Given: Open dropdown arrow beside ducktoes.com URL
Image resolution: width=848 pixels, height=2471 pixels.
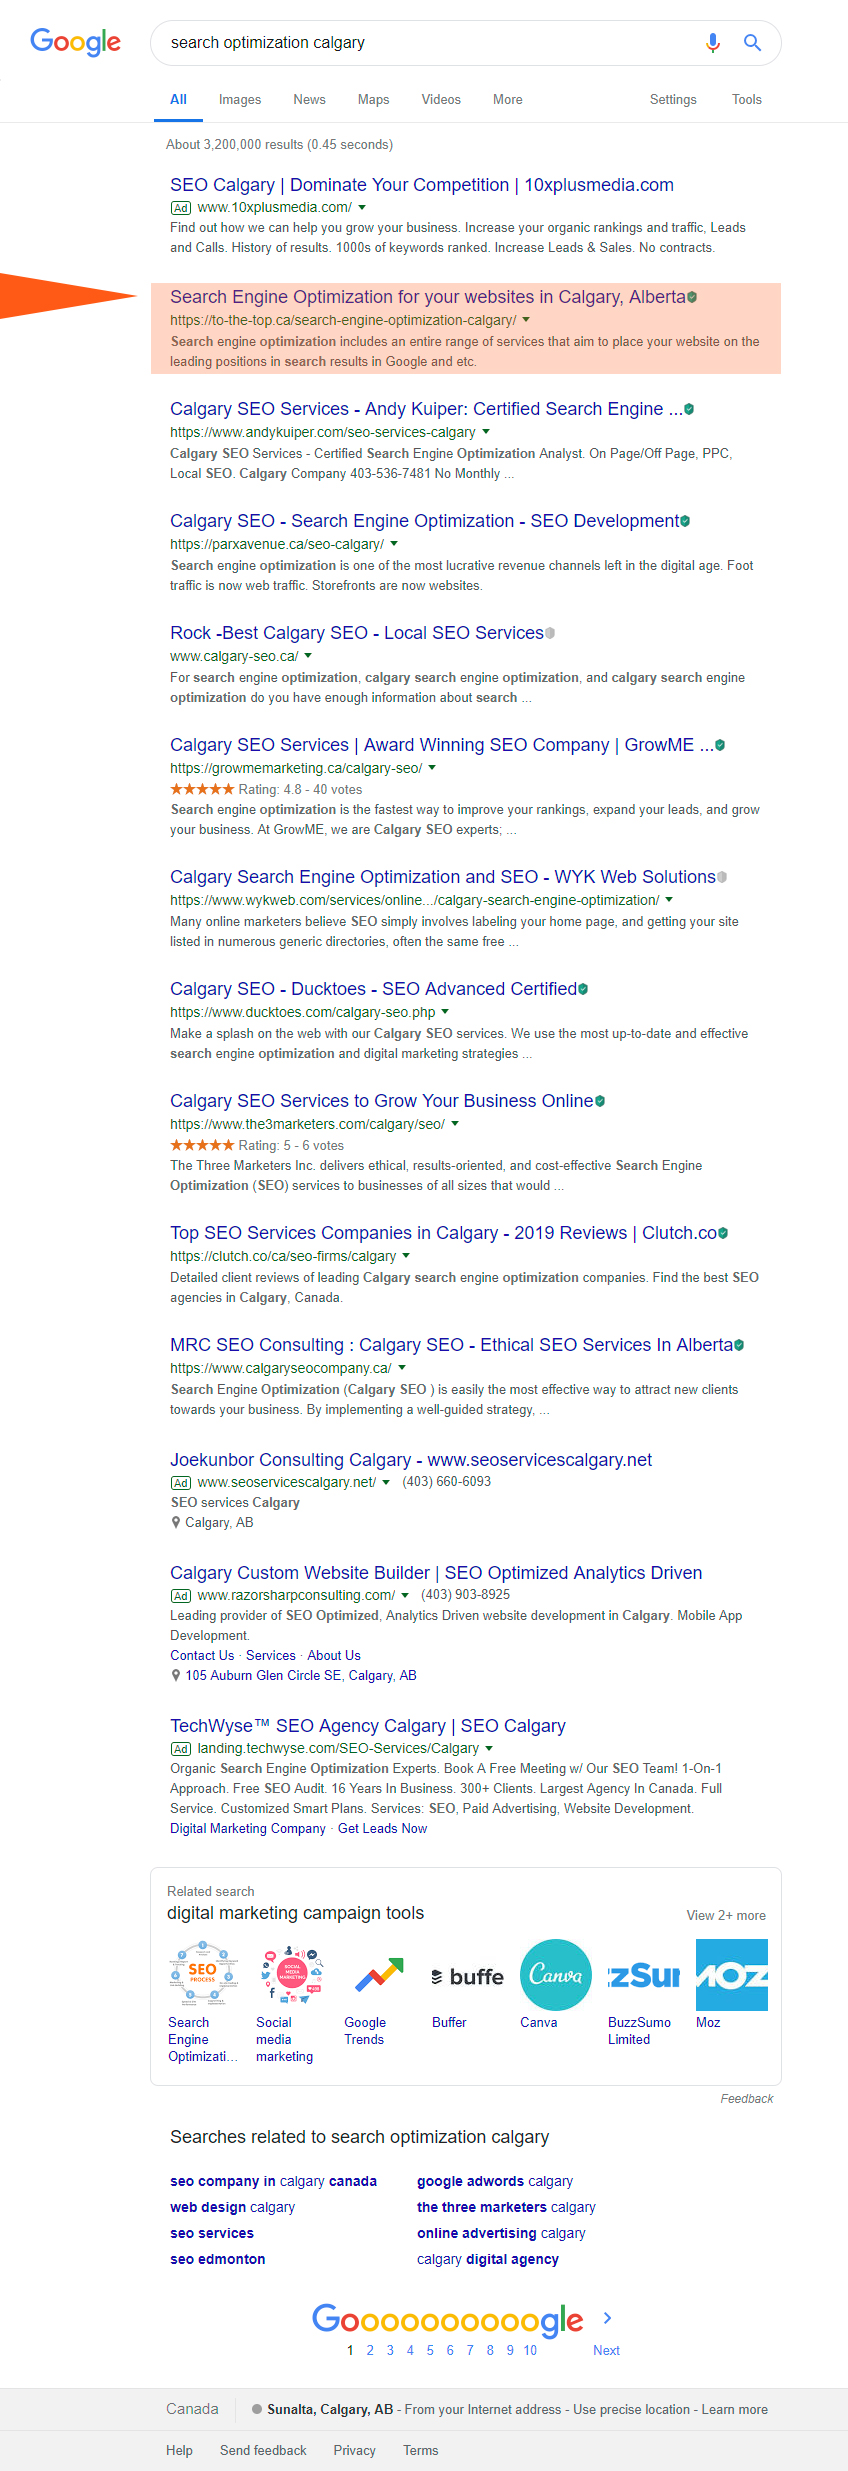Looking at the screenshot, I should click(445, 1012).
